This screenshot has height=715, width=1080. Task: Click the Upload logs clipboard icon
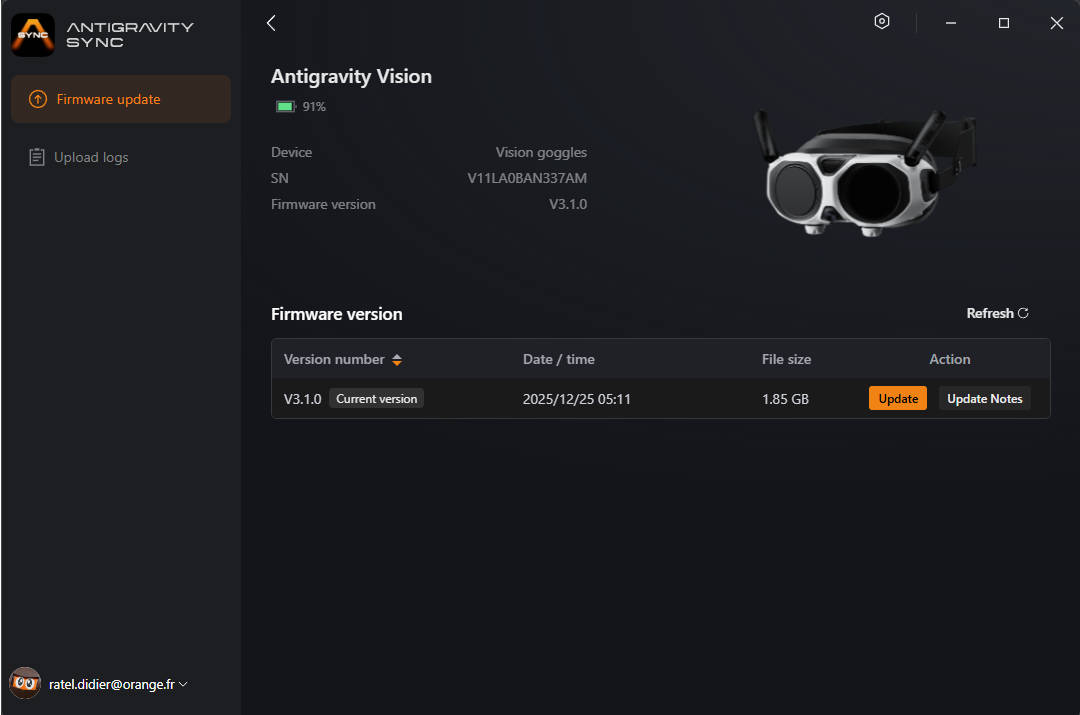[37, 157]
